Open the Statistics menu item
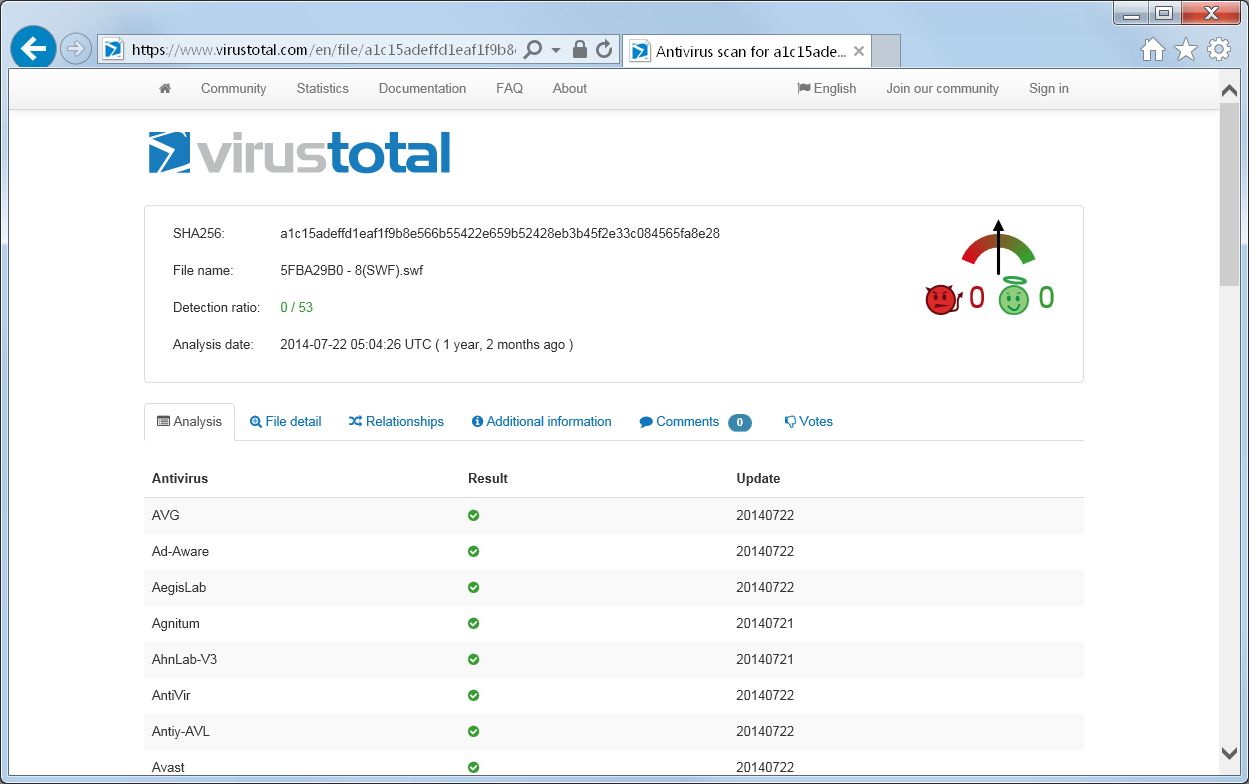 pos(322,89)
